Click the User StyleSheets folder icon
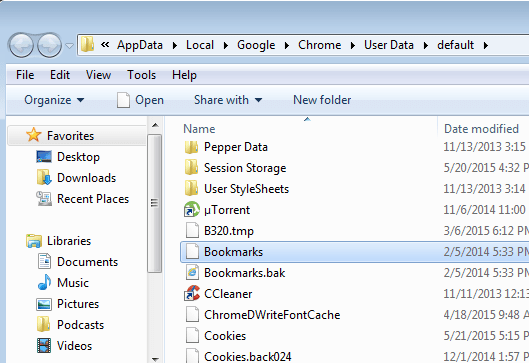529x363 pixels. (x=191, y=189)
